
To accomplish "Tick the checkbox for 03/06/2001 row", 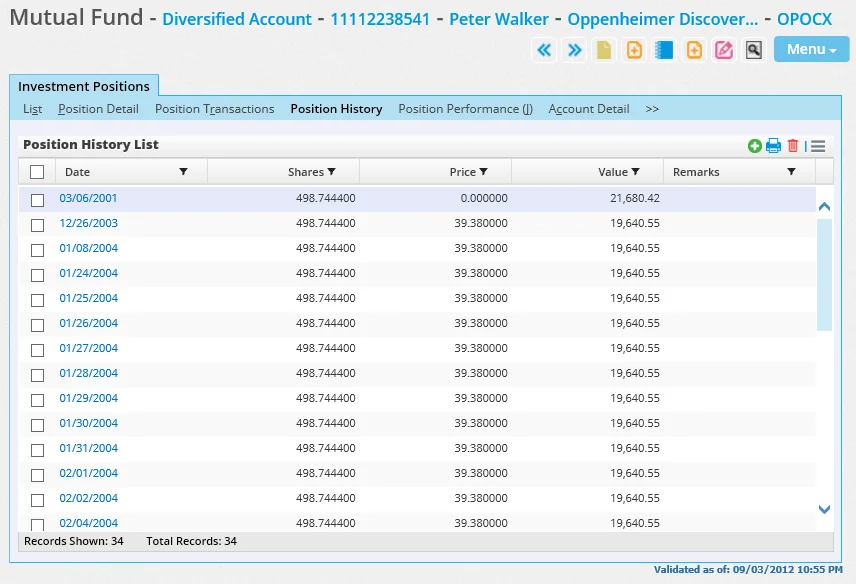I will pyautogui.click(x=37, y=199).
